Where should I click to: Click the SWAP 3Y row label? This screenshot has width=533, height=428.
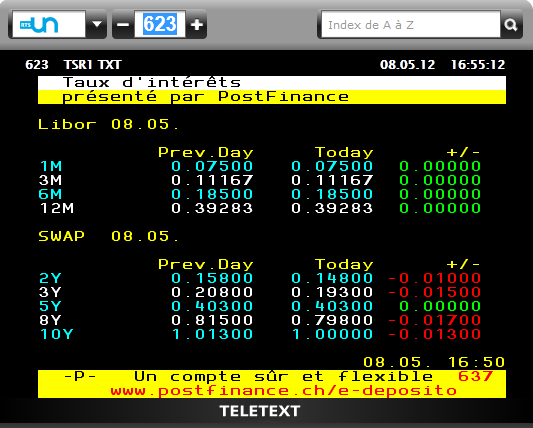point(50,292)
